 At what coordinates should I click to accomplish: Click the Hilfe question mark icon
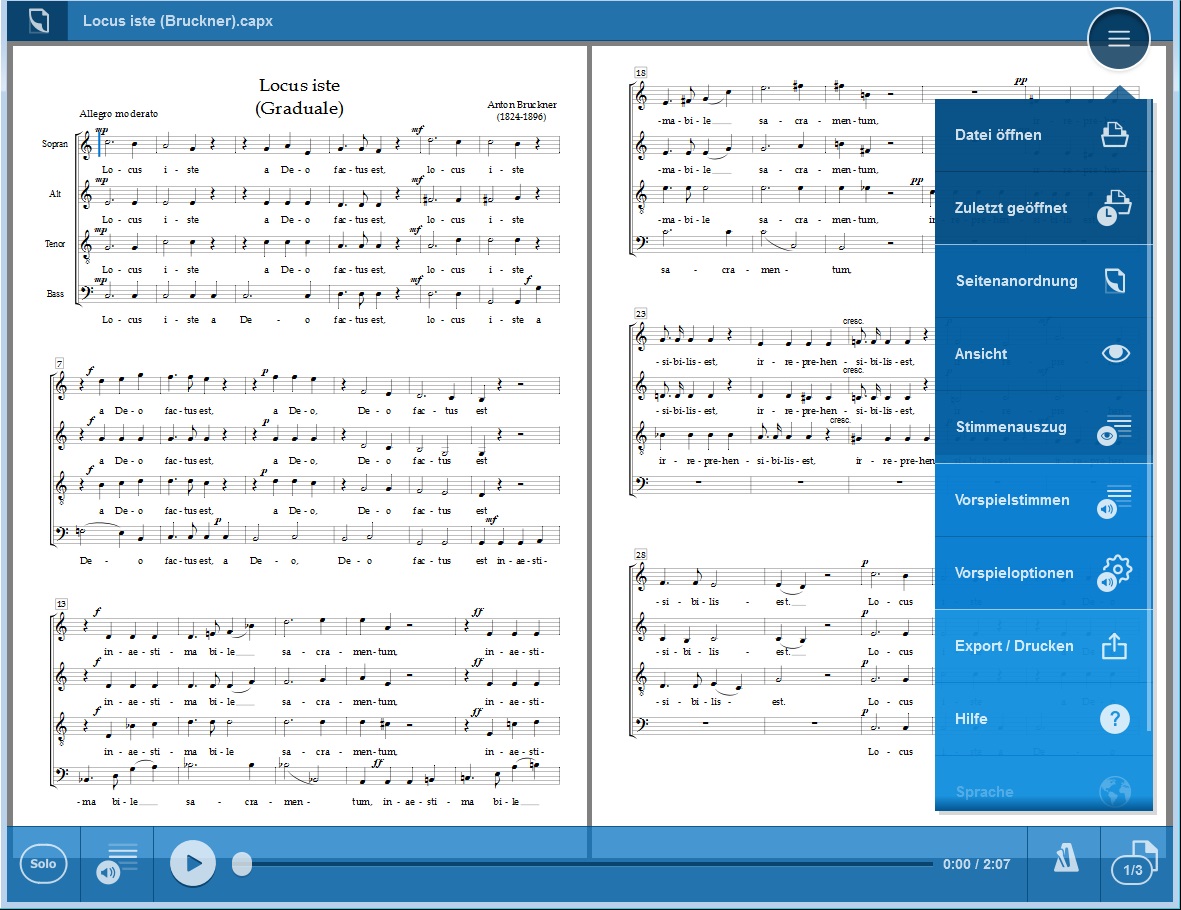click(x=1114, y=719)
